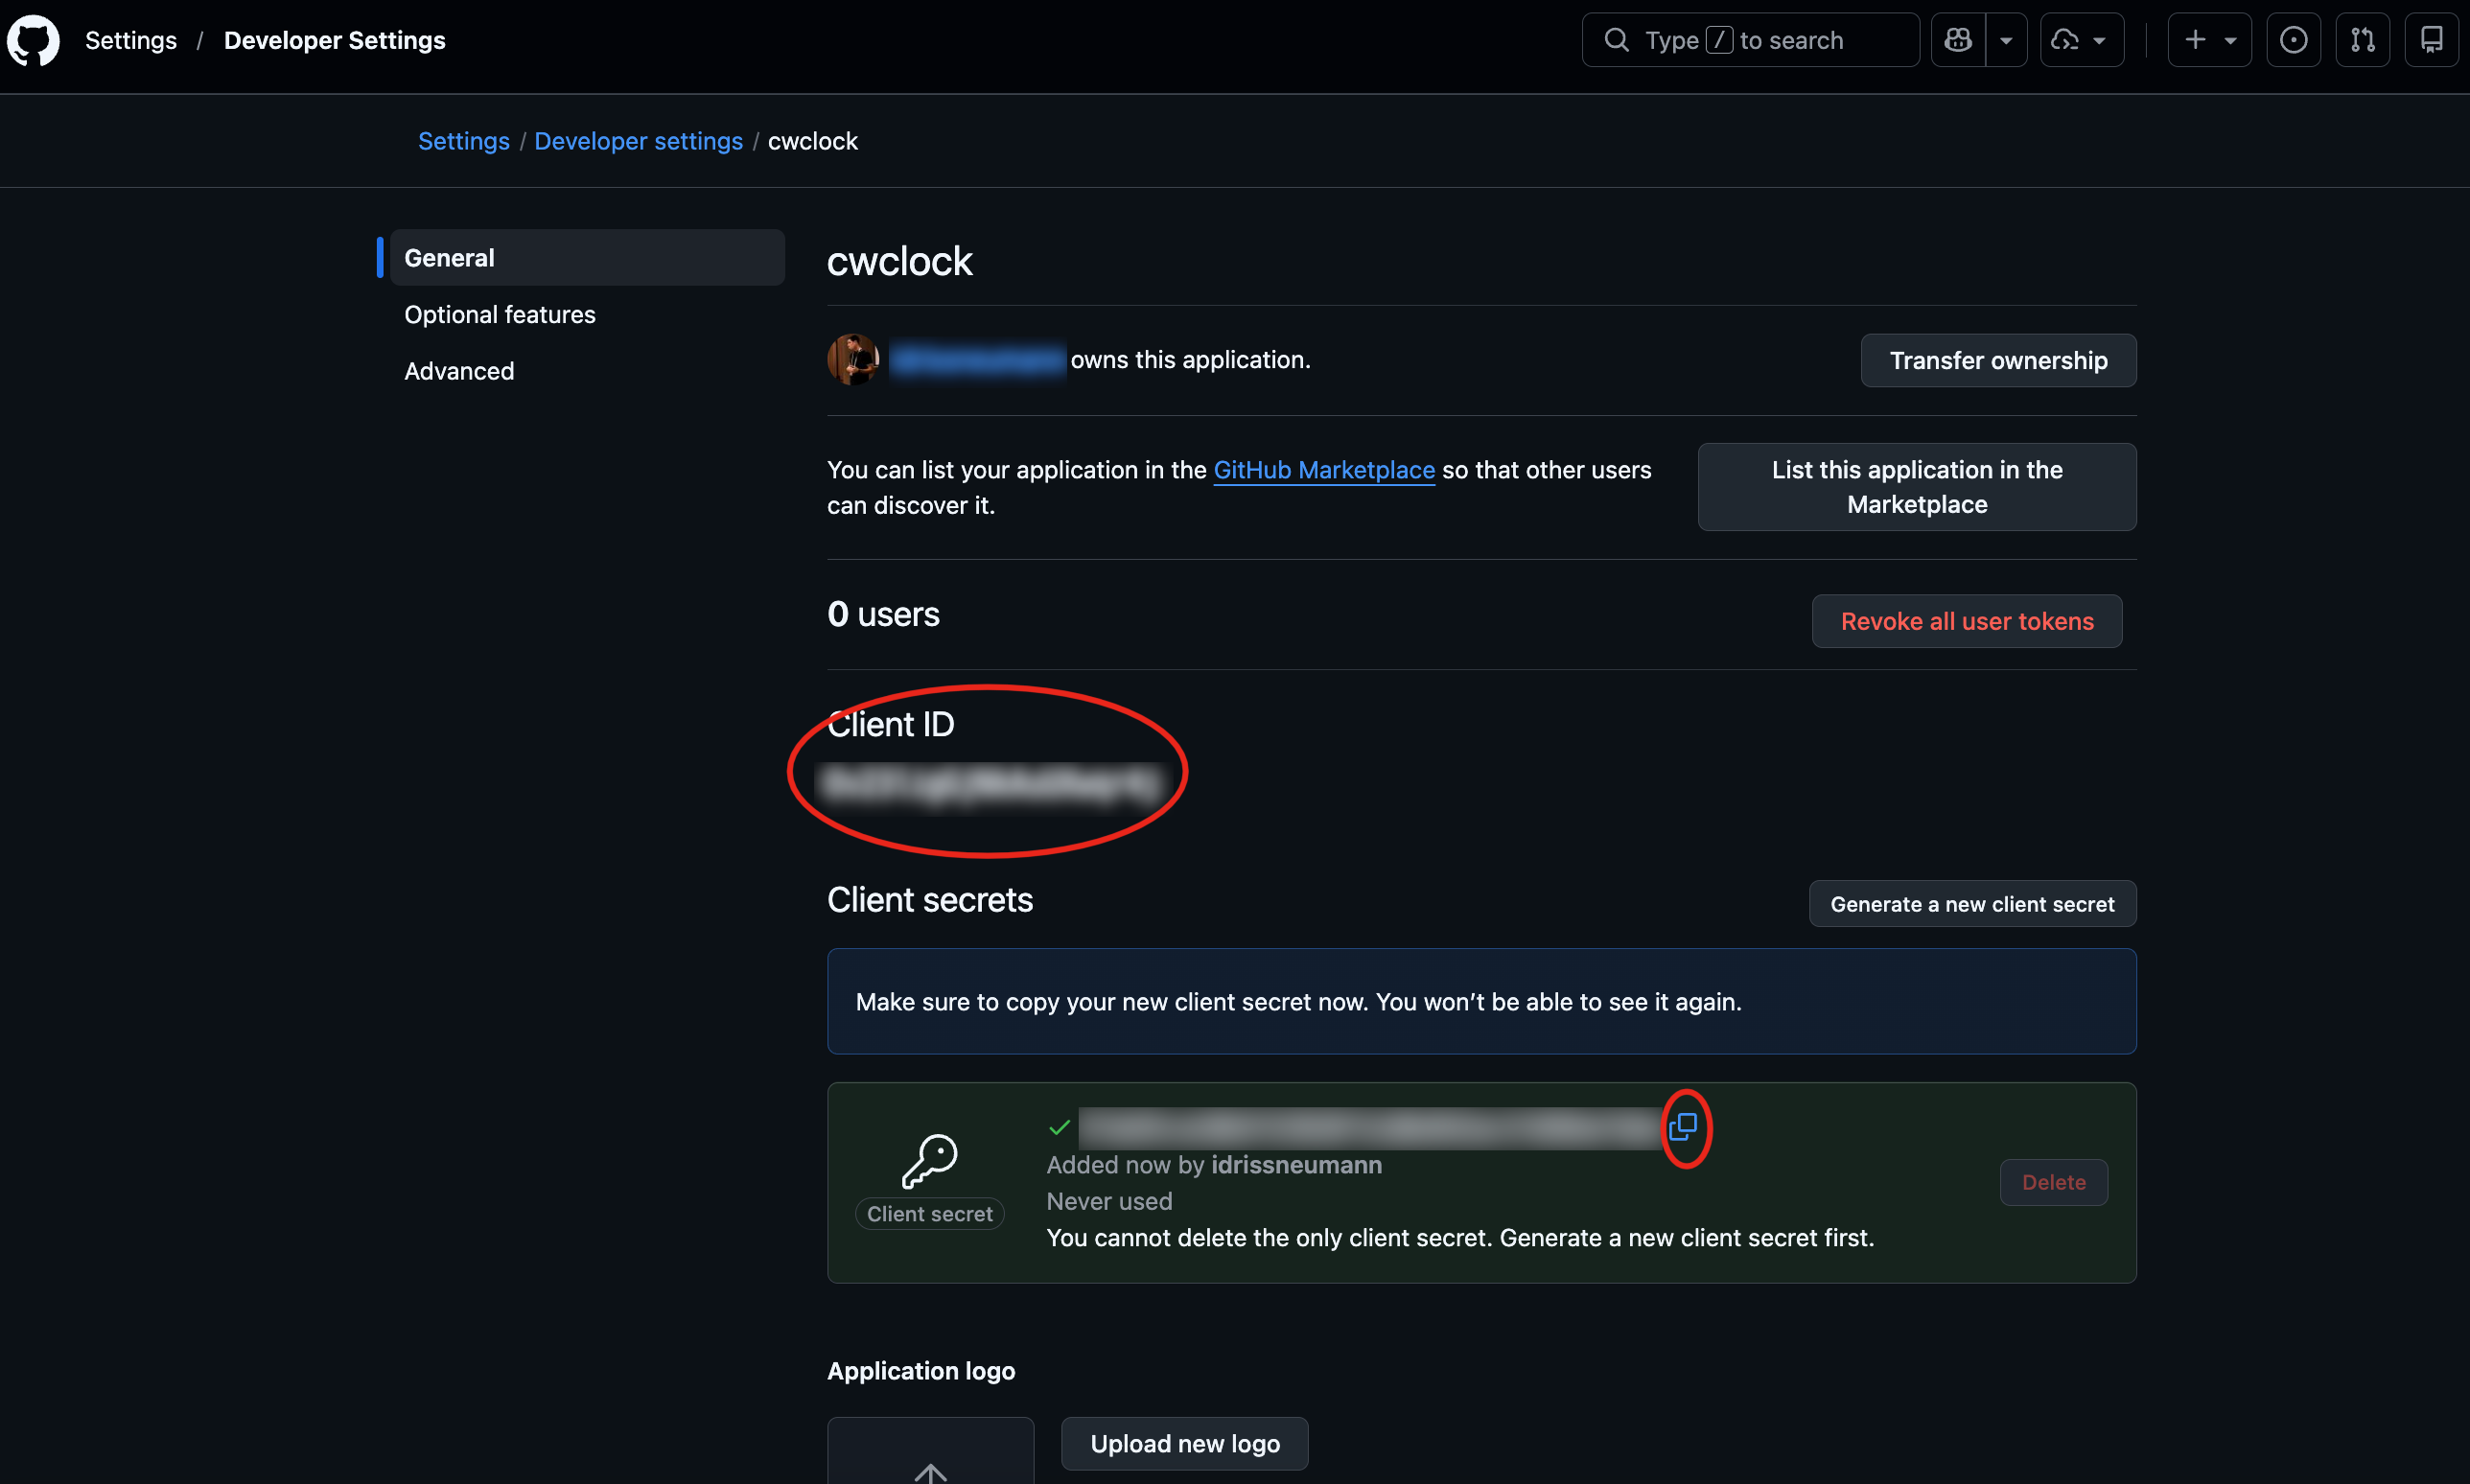The height and width of the screenshot is (1484, 2470).
Task: Click List this application in Marketplace
Action: (1916, 487)
